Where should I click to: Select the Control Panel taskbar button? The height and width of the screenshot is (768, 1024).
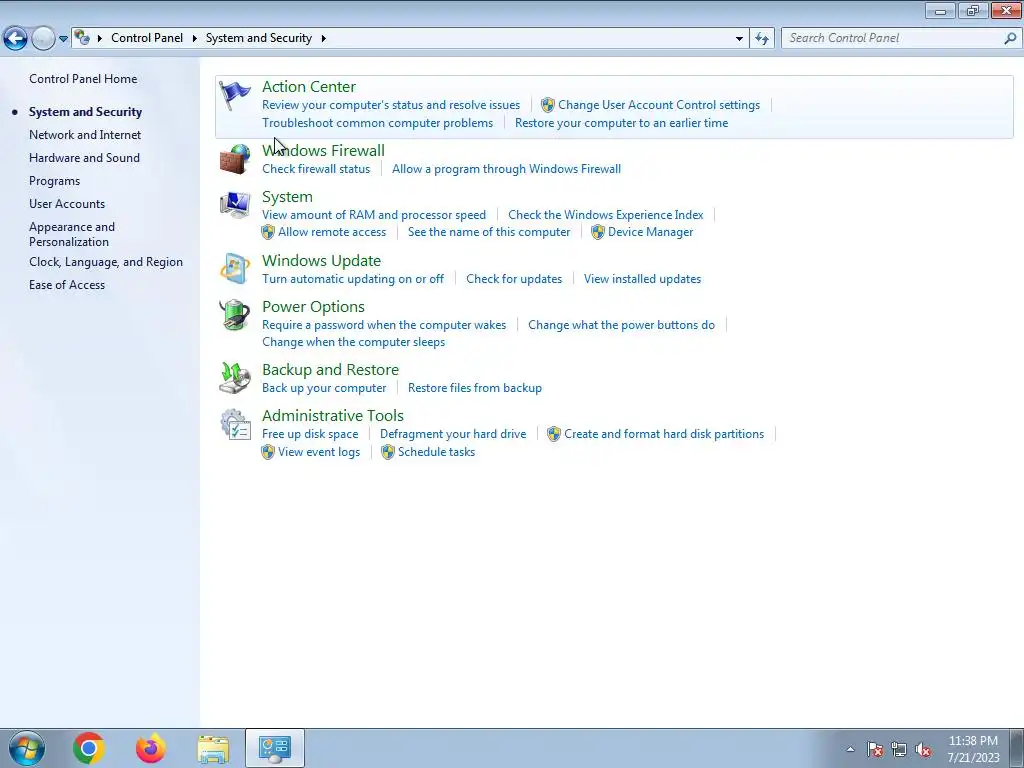click(x=275, y=748)
